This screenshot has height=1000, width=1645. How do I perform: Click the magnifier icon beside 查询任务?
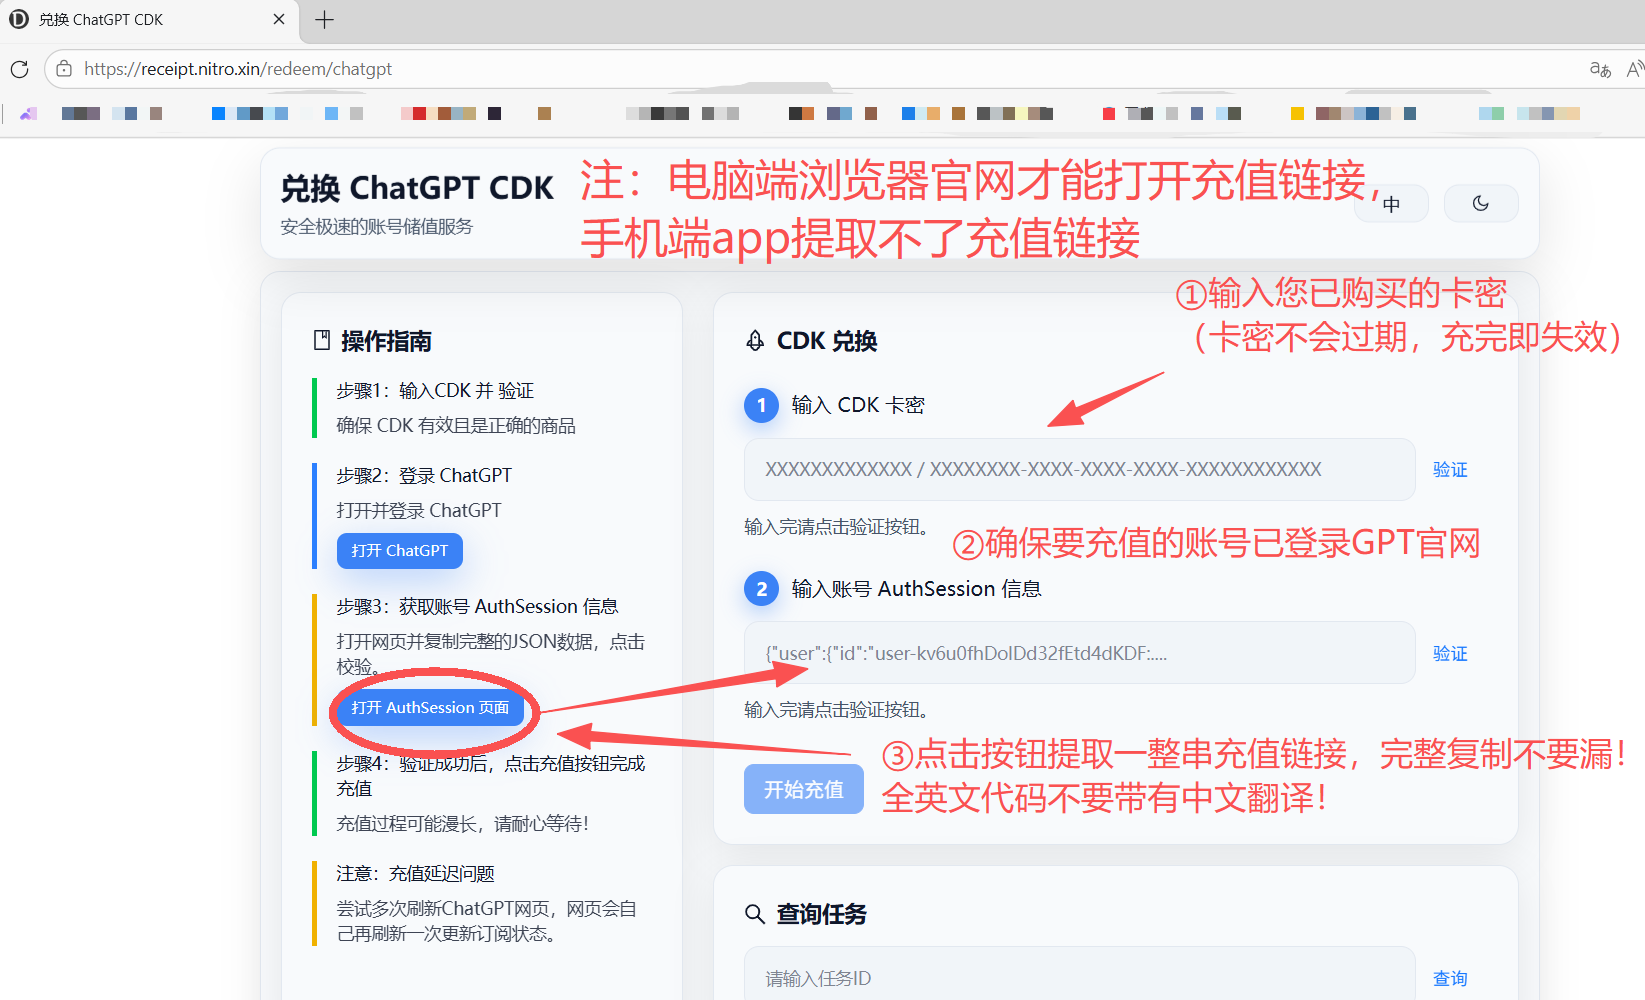click(x=755, y=914)
